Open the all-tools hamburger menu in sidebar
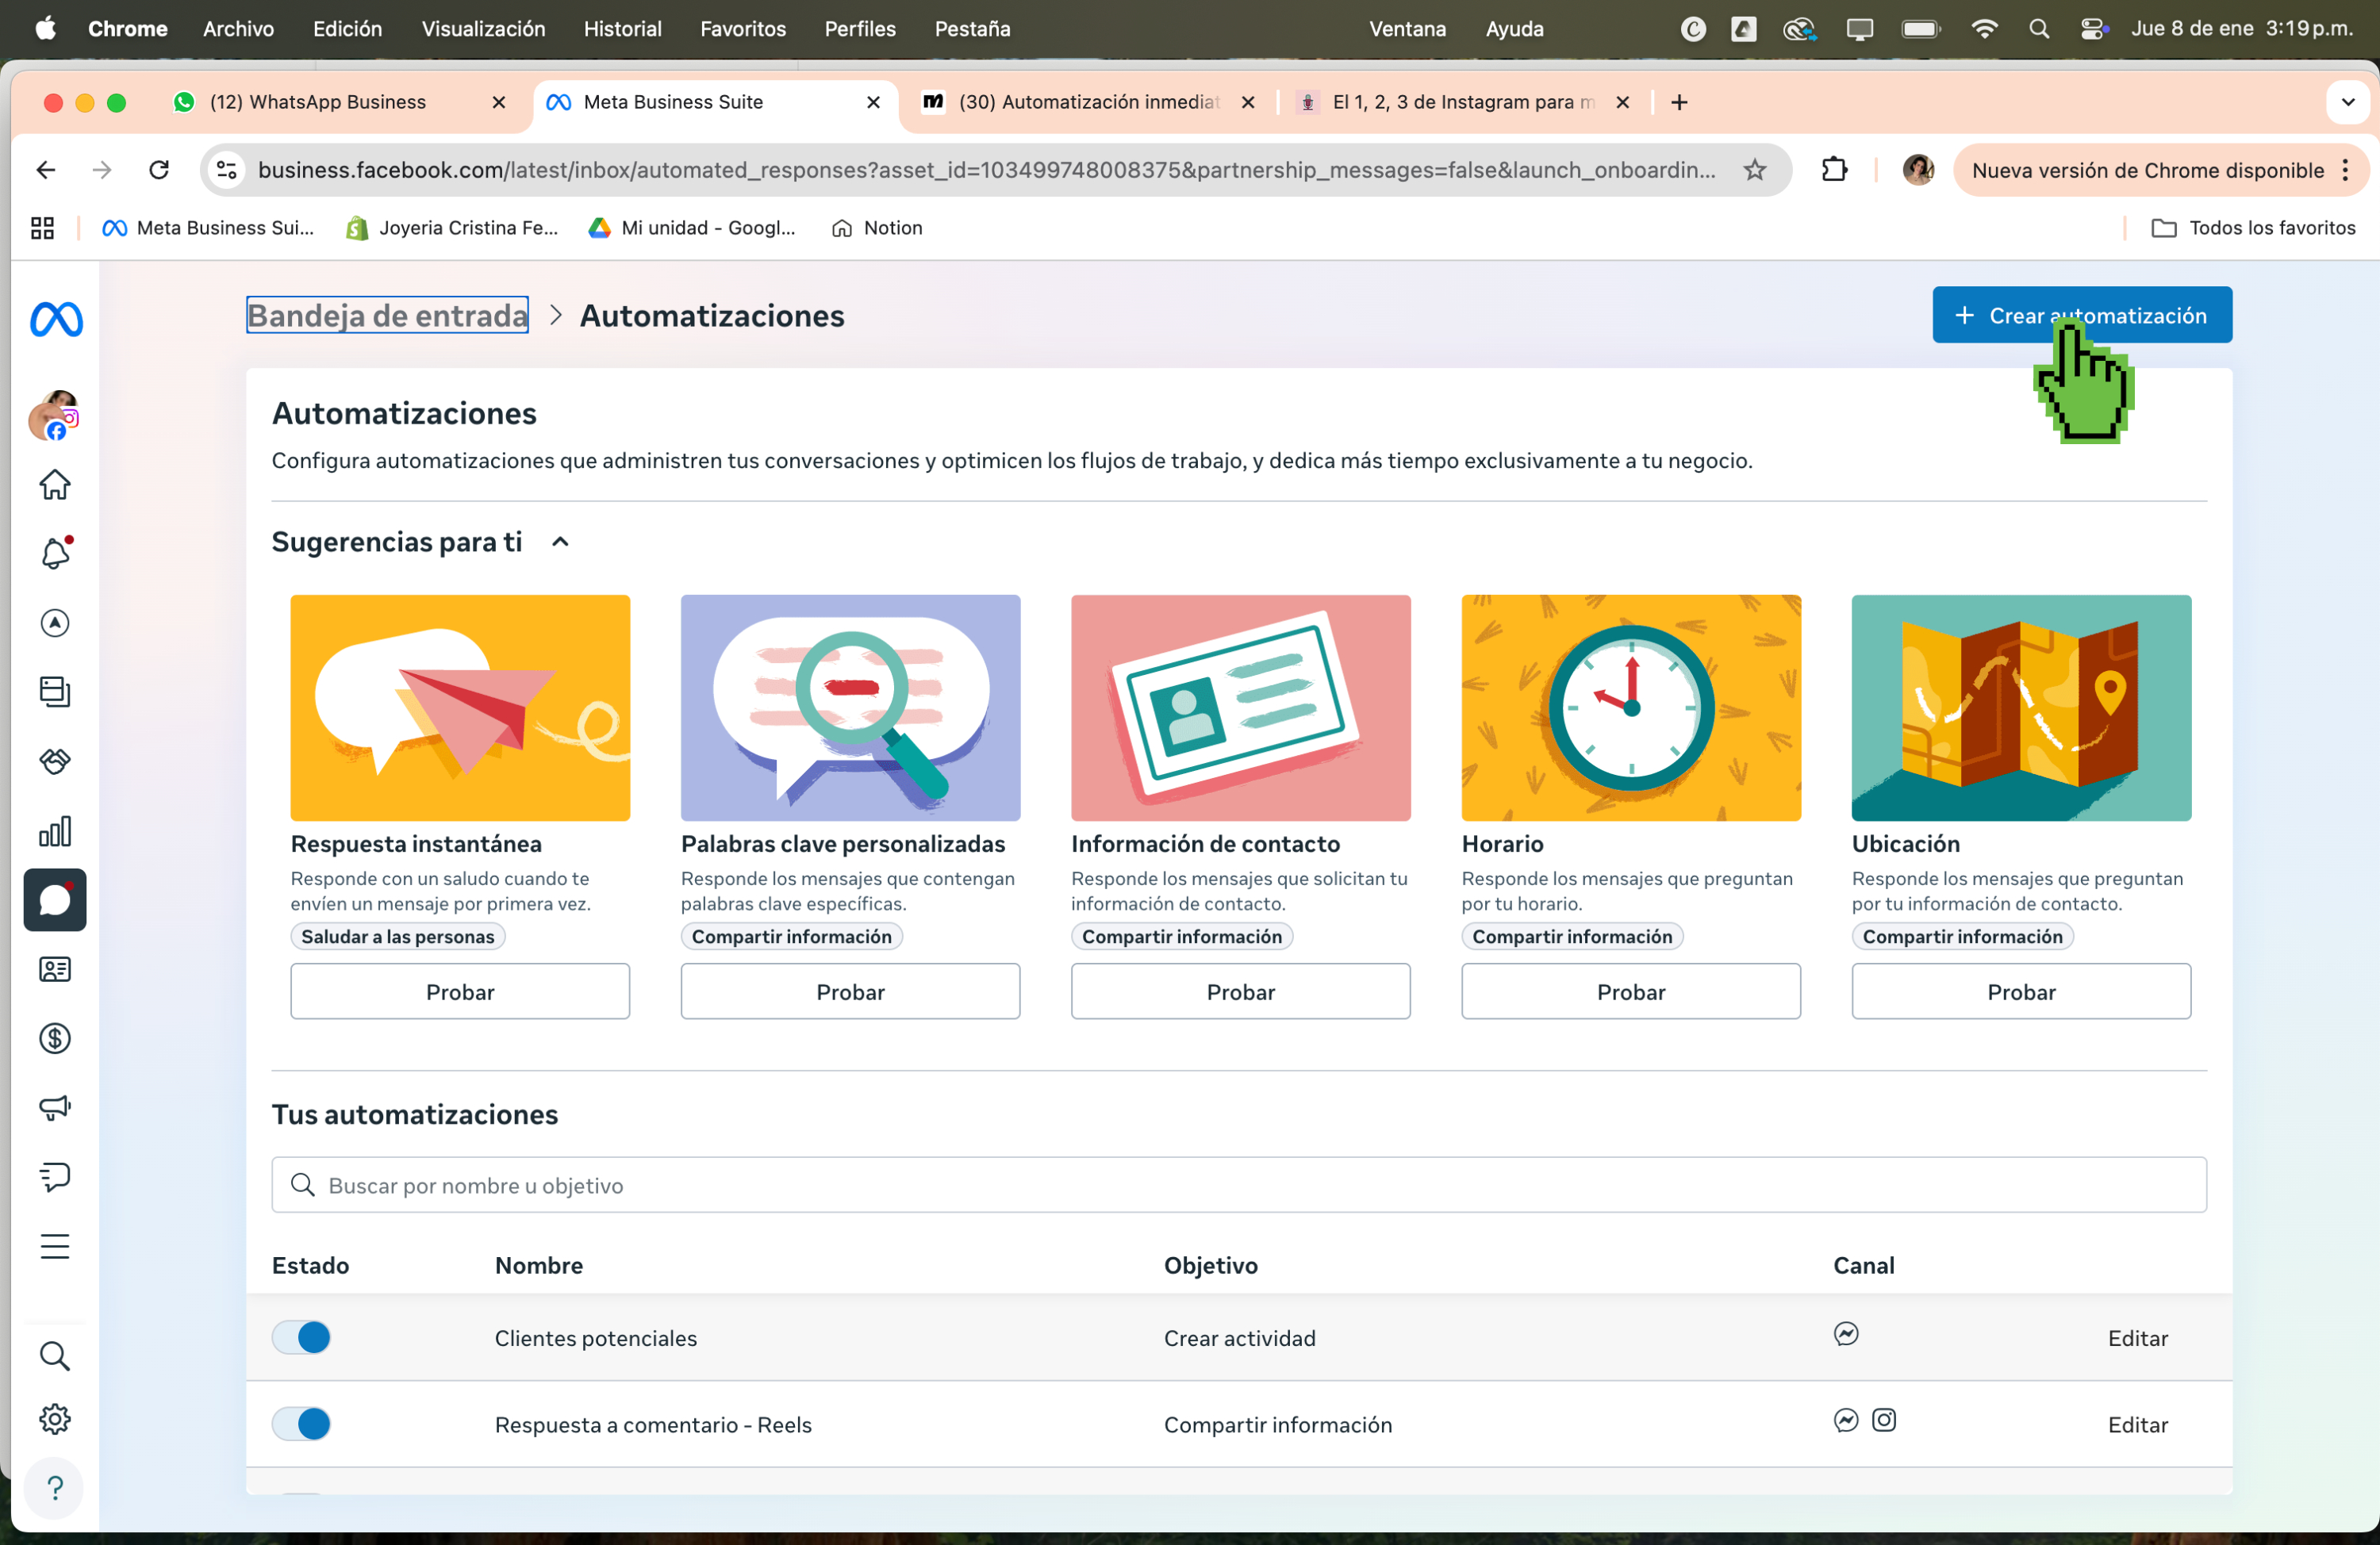Screen dimensions: 2380x1545 coord(55,1246)
